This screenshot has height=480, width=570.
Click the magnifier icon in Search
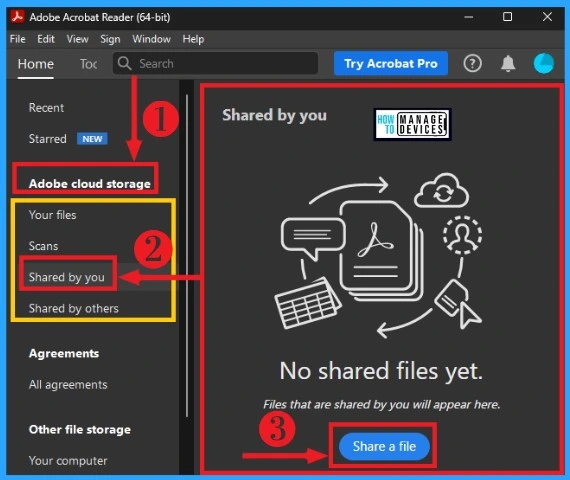coord(124,63)
